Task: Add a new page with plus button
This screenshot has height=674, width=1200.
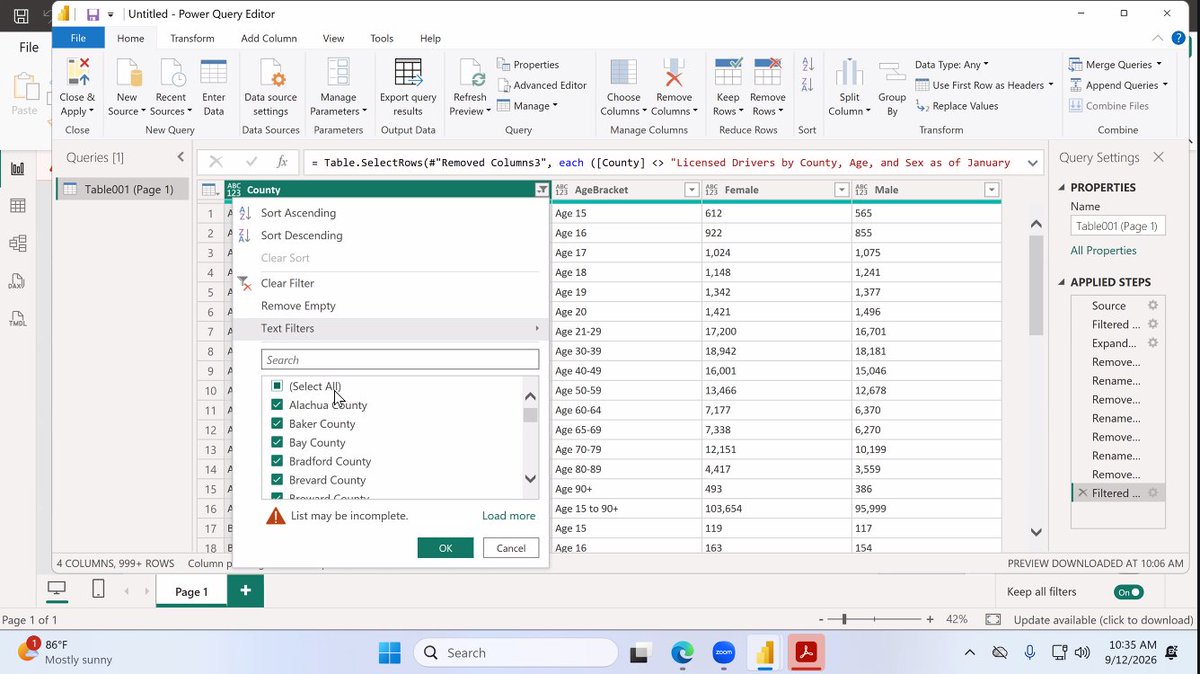Action: pos(245,591)
